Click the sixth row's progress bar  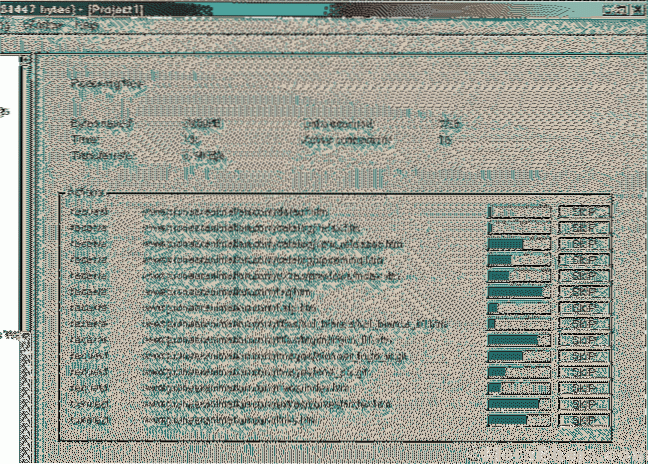tap(519, 291)
